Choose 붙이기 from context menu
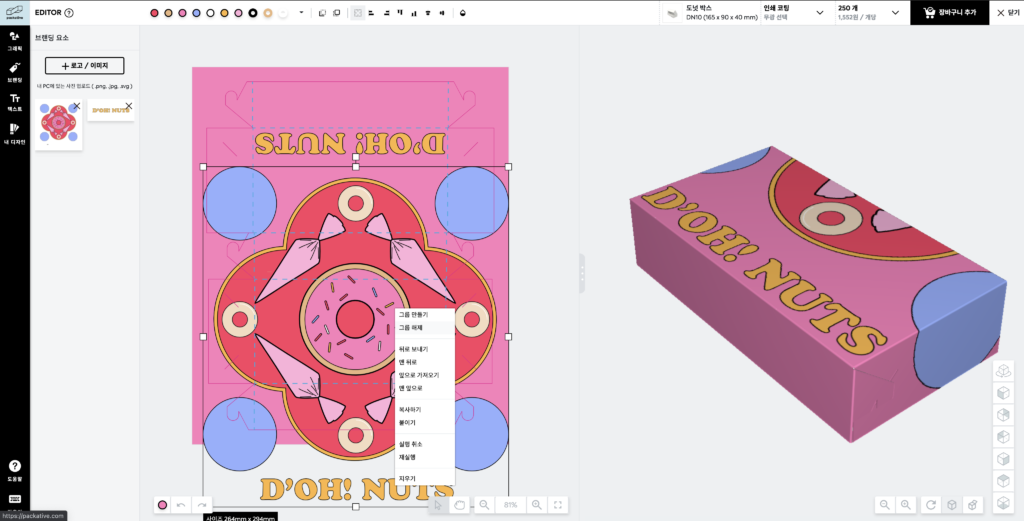Screen dimensions: 1024x521 [424, 423]
